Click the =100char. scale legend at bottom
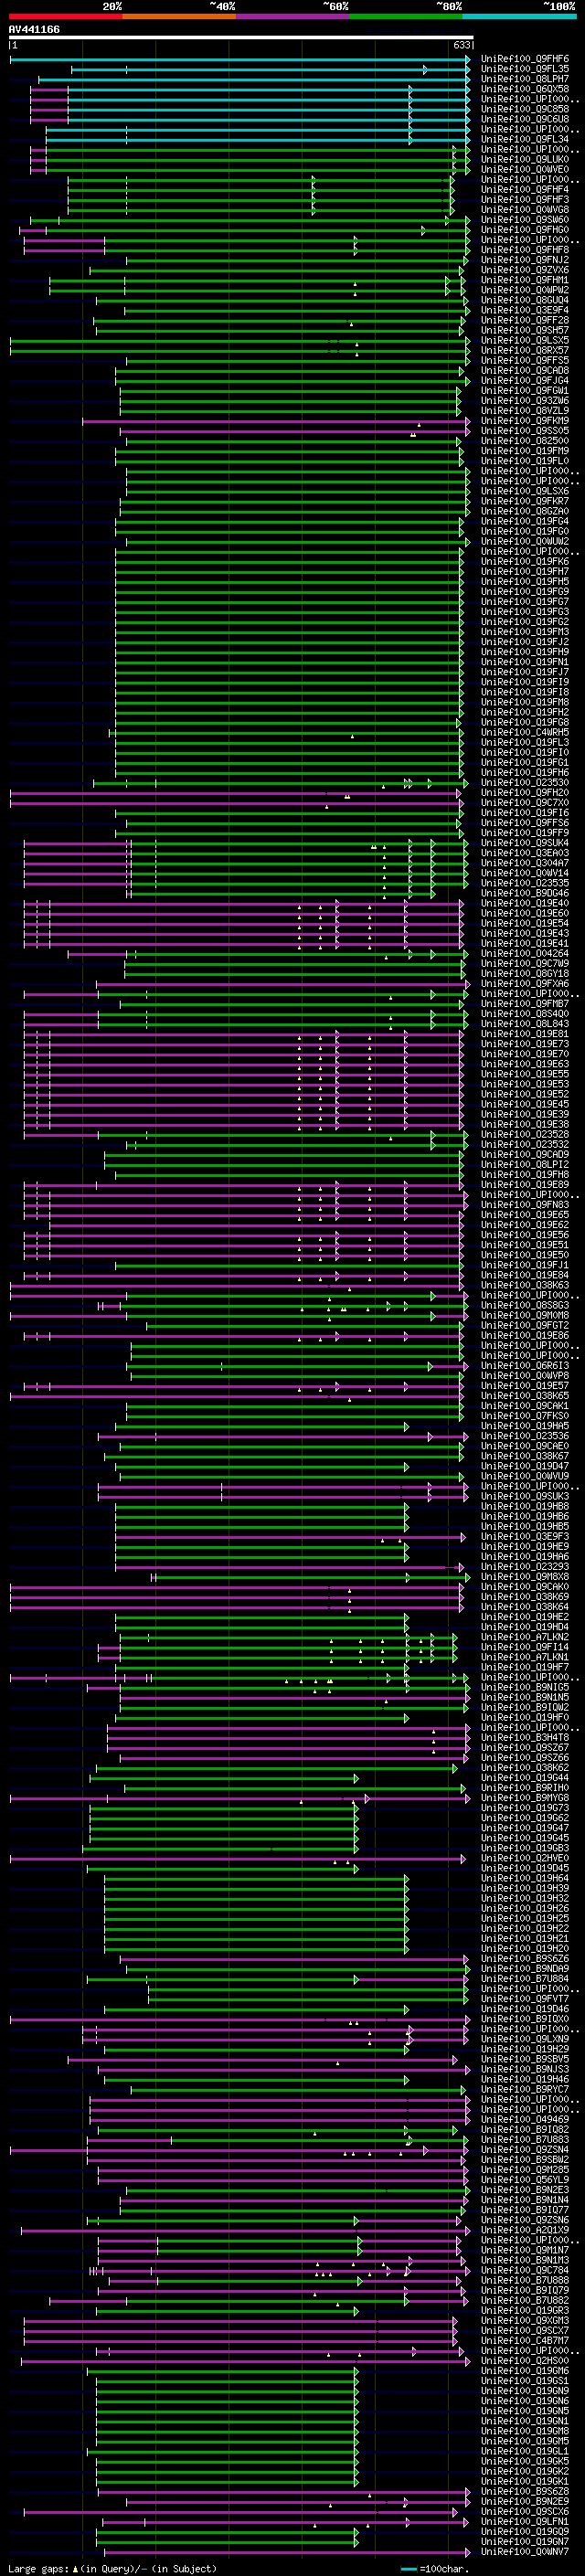Screen dimensions: 585x2576 (x=436, y=2568)
